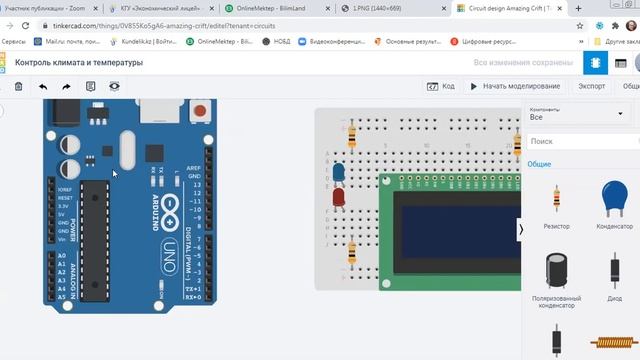This screenshot has height=360, width=640.
Task: Delete selection with the trash icon
Action: 18,87
